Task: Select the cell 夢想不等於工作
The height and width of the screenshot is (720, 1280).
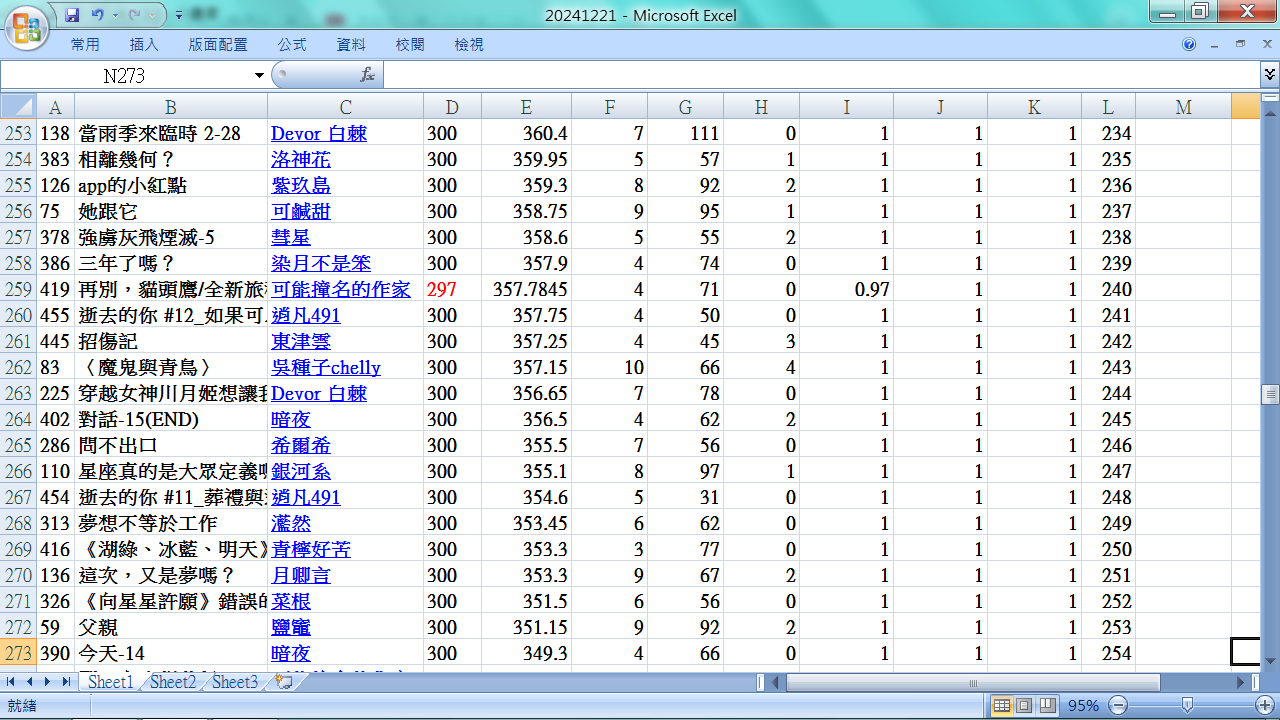Action: point(171,523)
